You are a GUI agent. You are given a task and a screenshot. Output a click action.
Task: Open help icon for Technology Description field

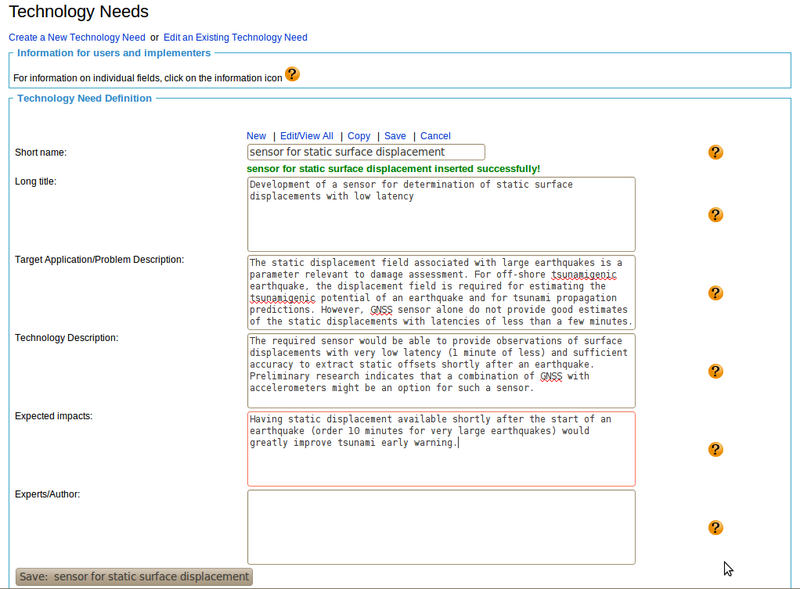tap(715, 371)
